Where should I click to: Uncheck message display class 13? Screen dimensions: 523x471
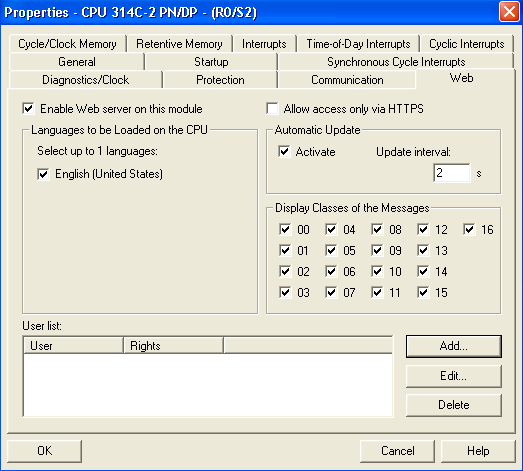coord(423,251)
